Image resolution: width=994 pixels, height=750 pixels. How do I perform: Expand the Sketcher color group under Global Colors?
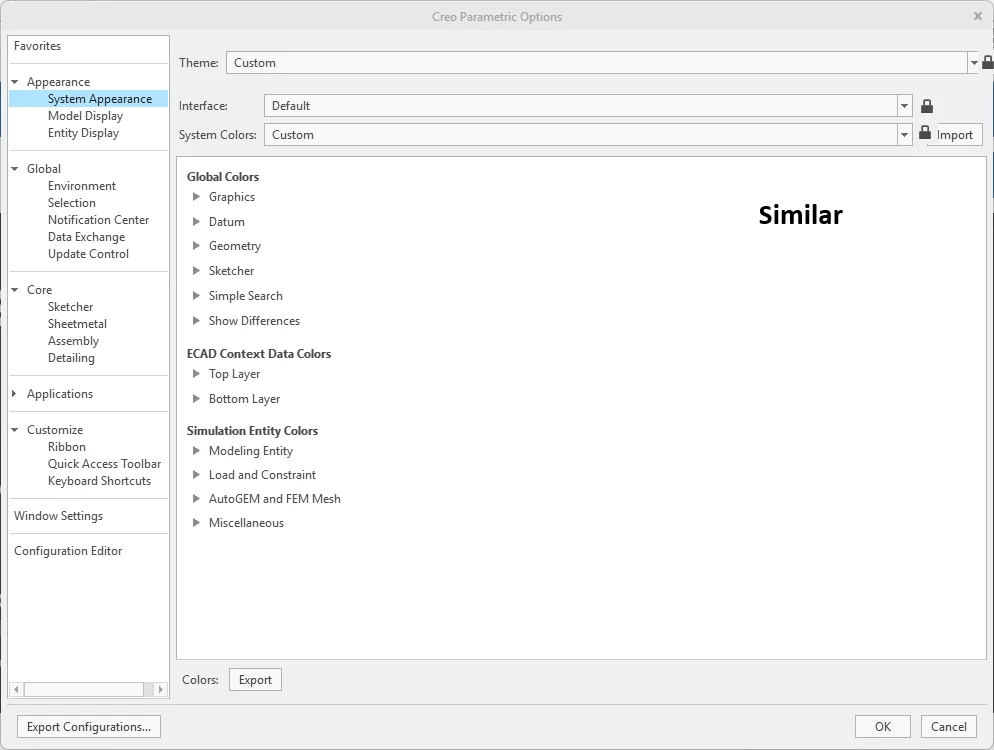click(x=197, y=271)
